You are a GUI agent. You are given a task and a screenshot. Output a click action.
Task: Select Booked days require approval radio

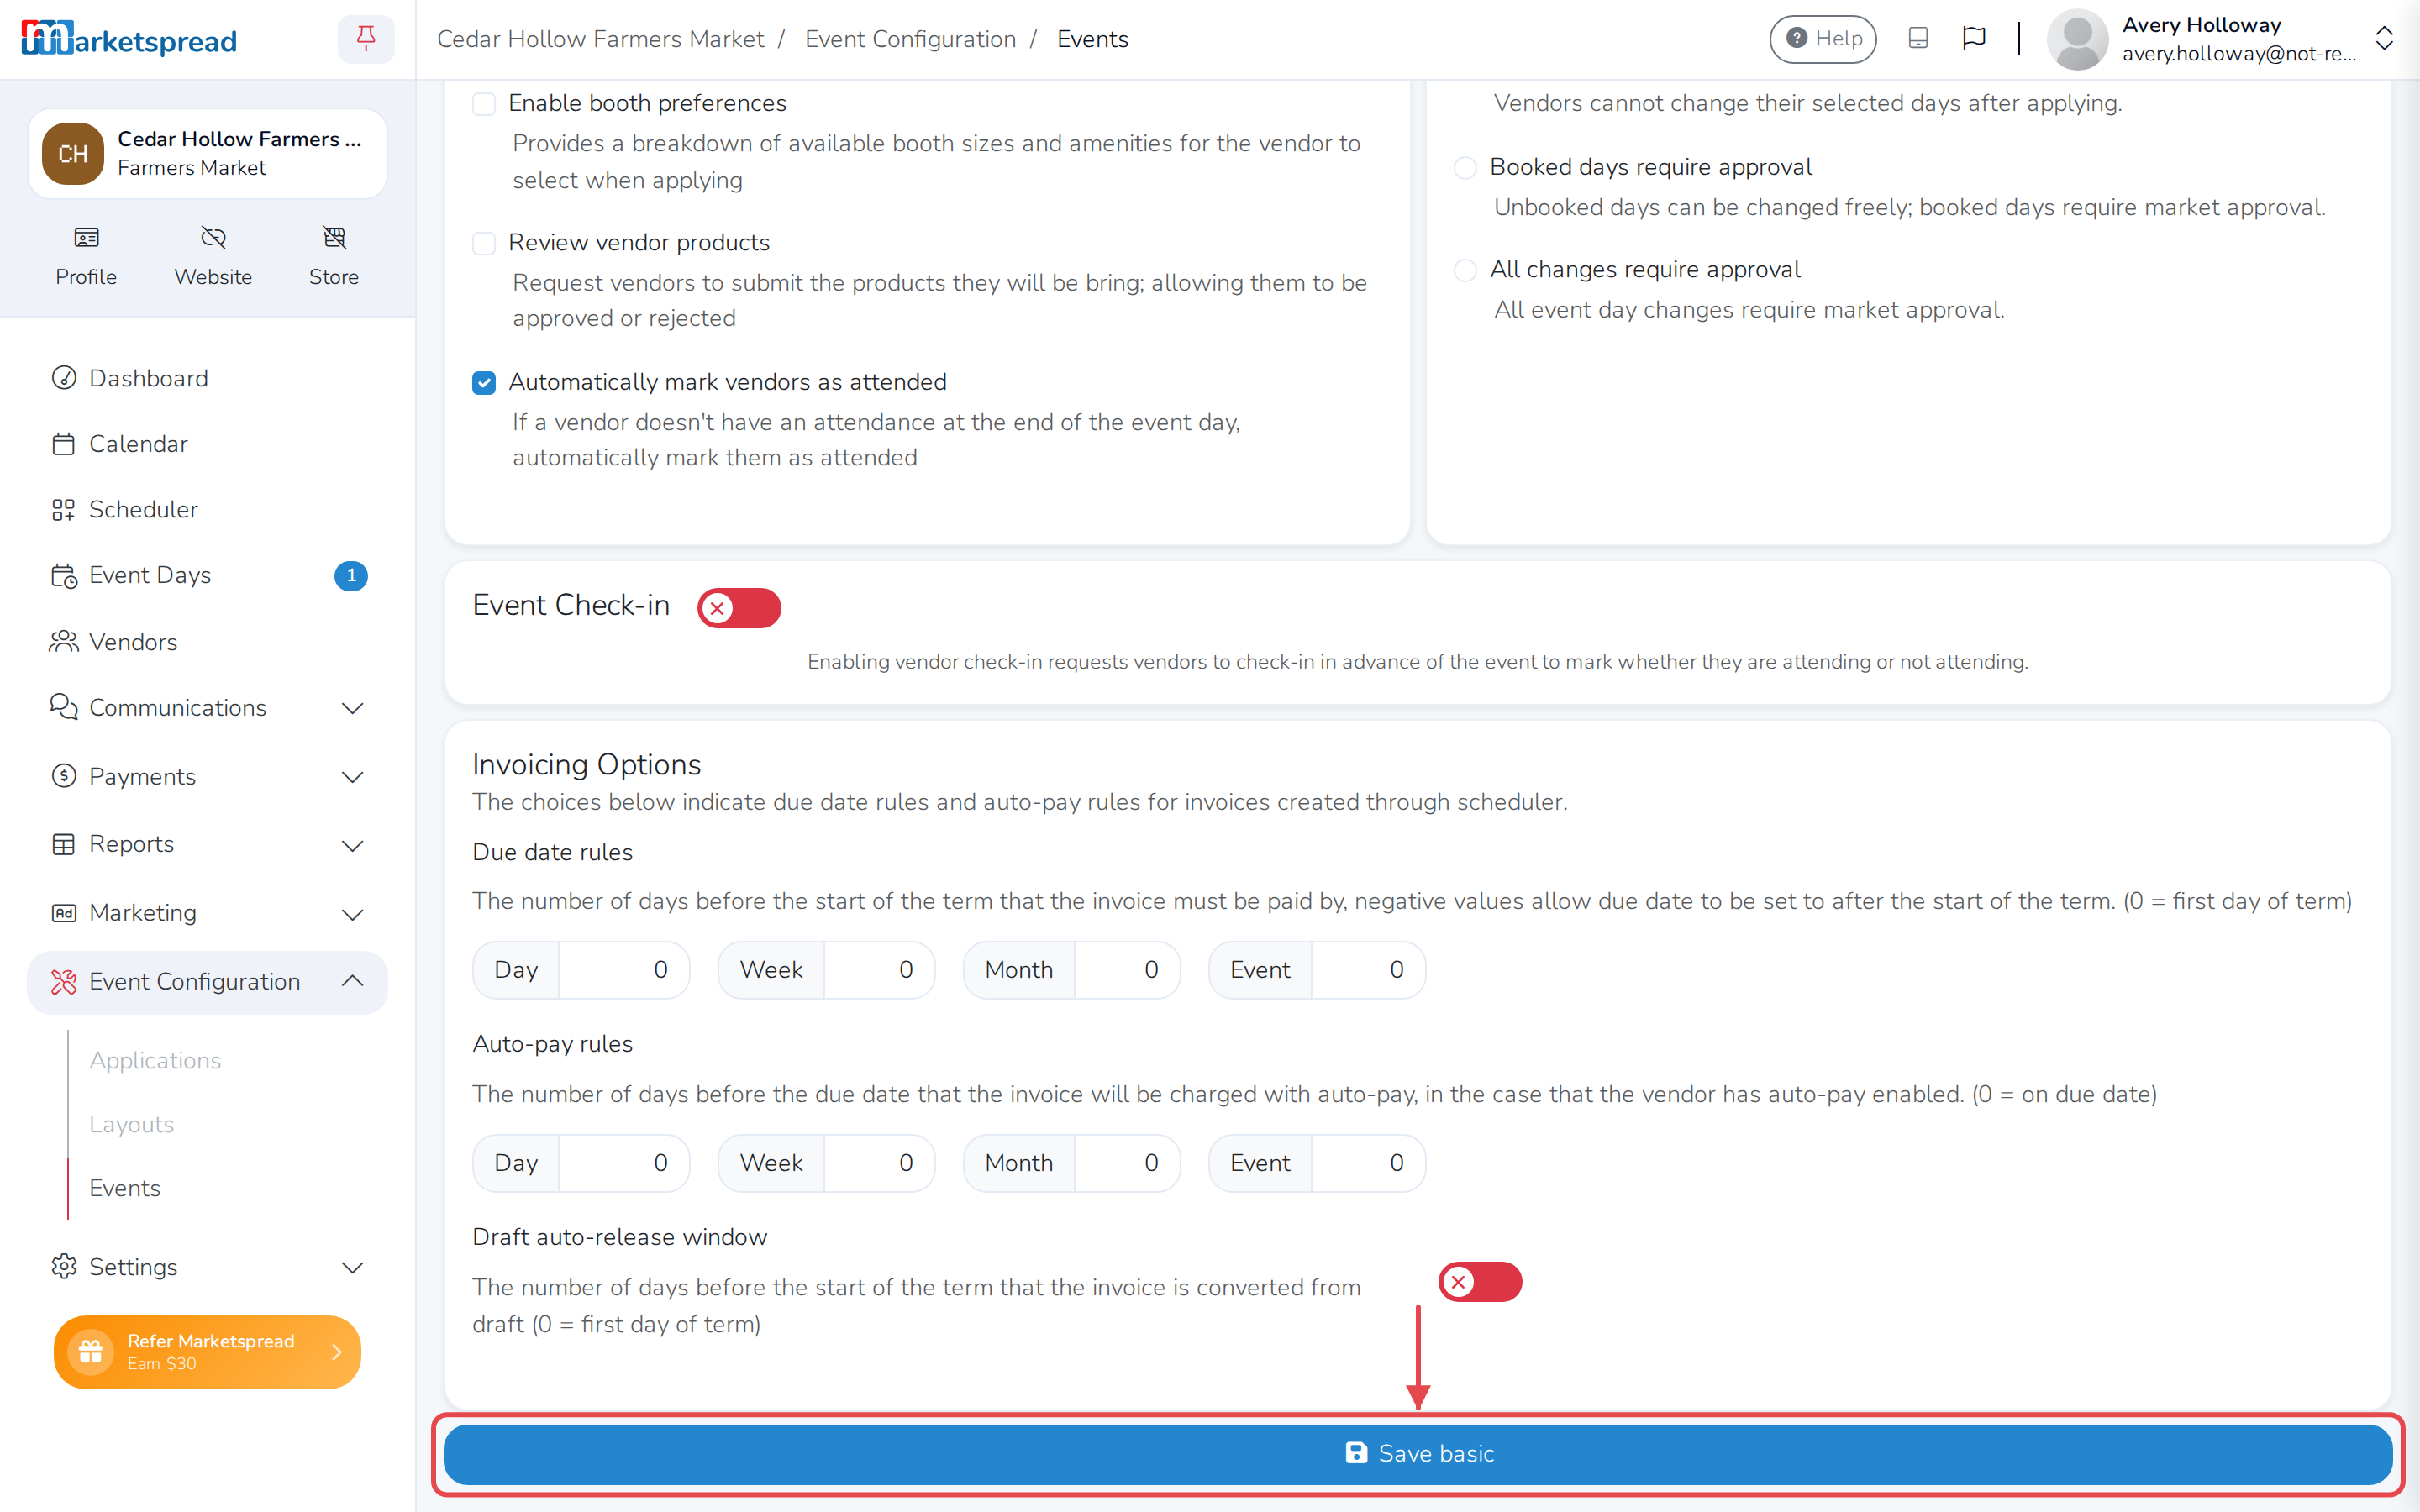click(1465, 167)
